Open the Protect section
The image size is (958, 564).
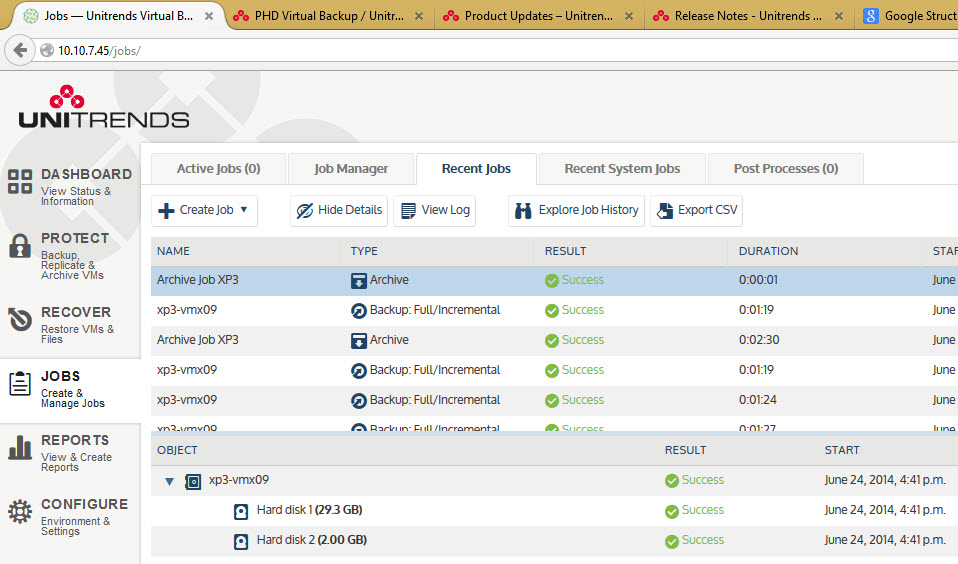click(x=70, y=255)
